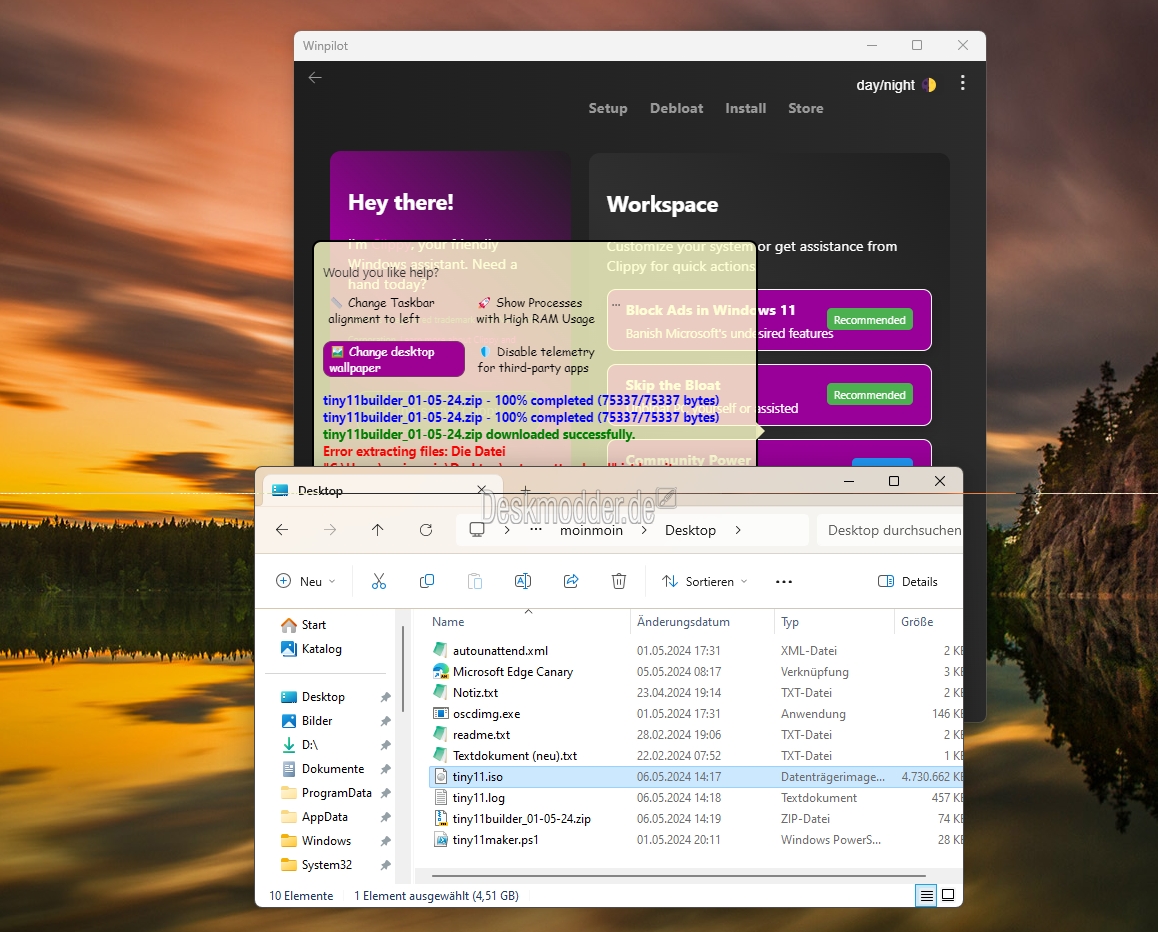Open more Explorer commands via three dots
The image size is (1158, 932).
[x=784, y=582]
